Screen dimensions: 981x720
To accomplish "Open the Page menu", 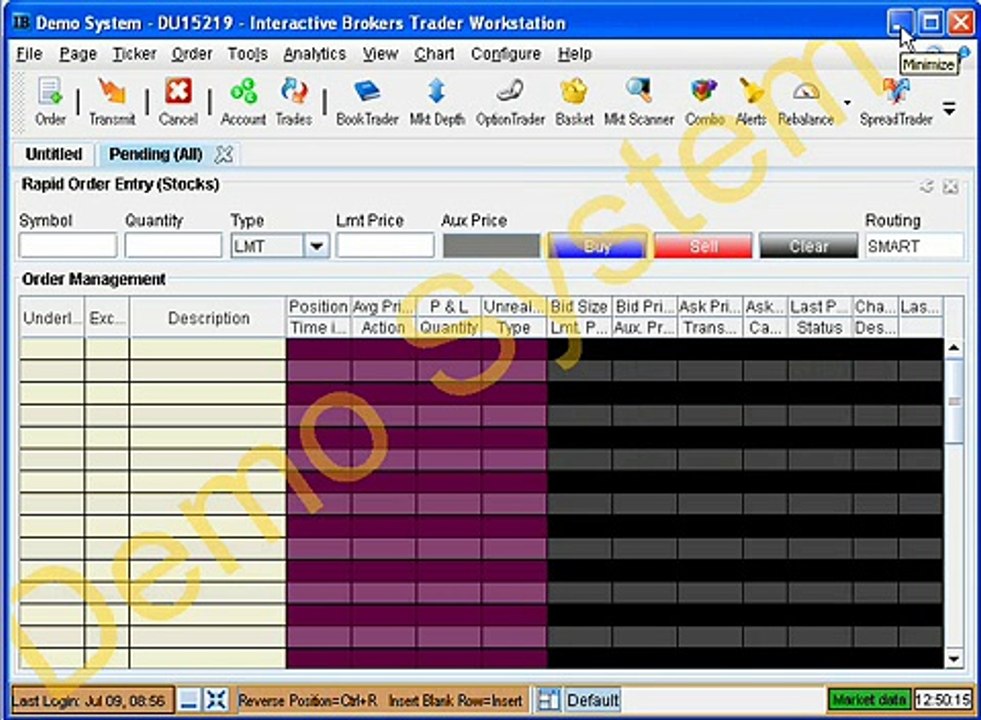I will coord(78,54).
